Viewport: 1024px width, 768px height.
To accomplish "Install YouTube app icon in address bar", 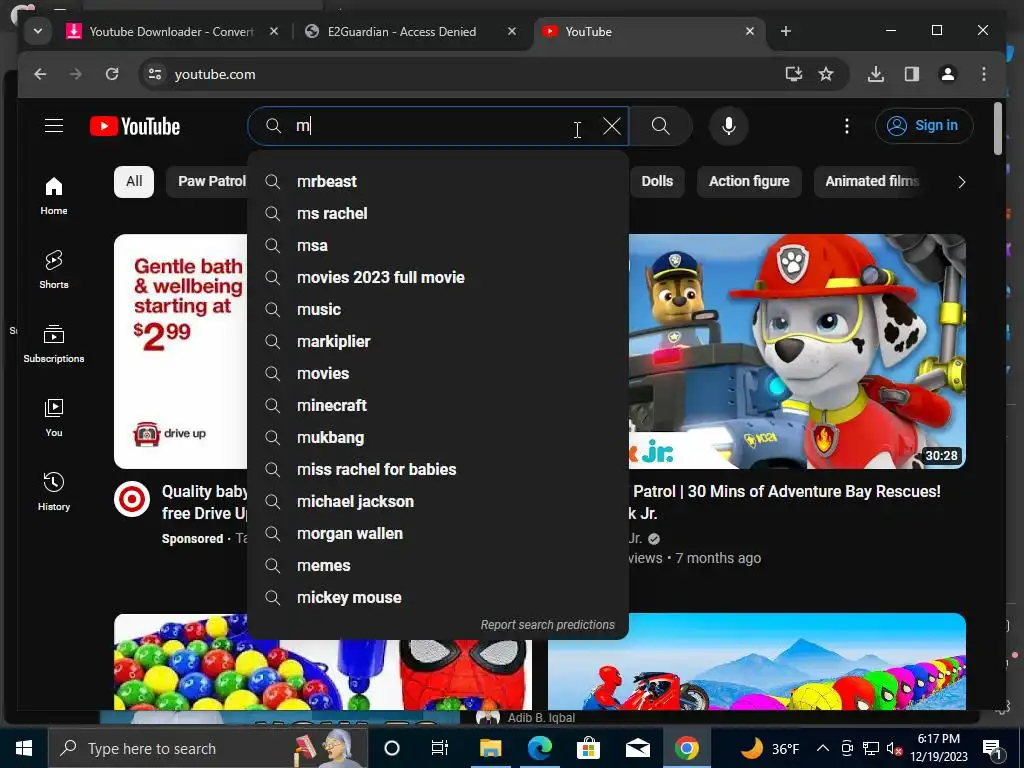I will (793, 74).
